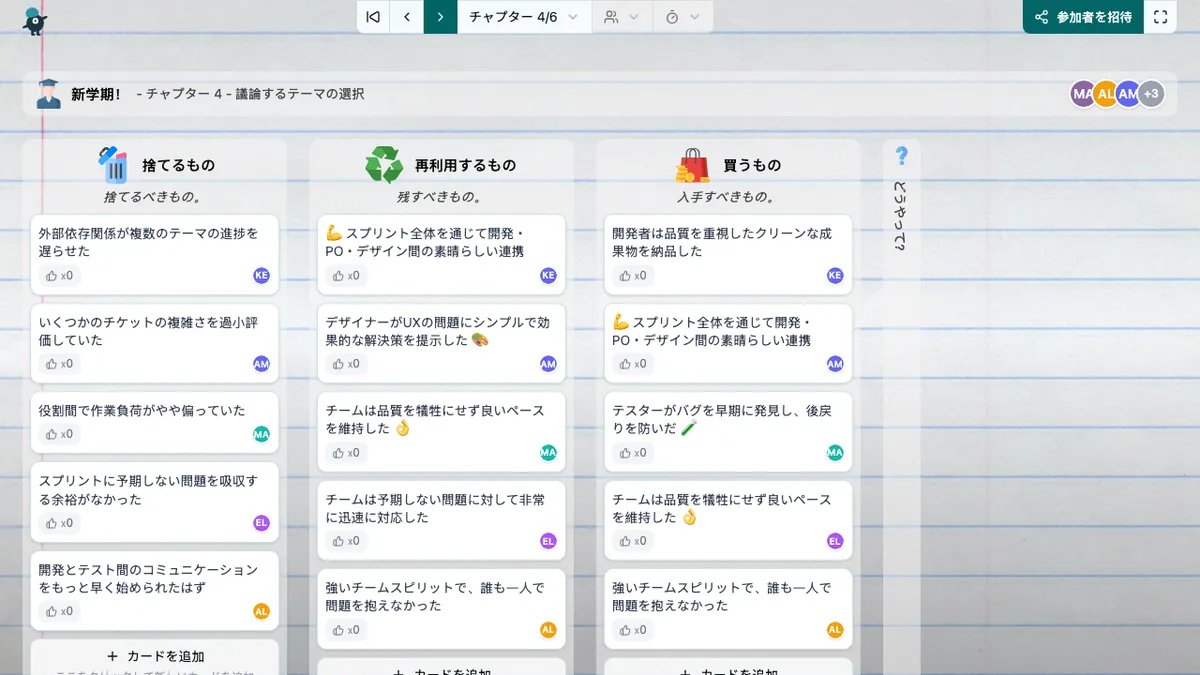Click the KE avatar on 開発者は品質 card
This screenshot has height=675, width=1200.
835,276
